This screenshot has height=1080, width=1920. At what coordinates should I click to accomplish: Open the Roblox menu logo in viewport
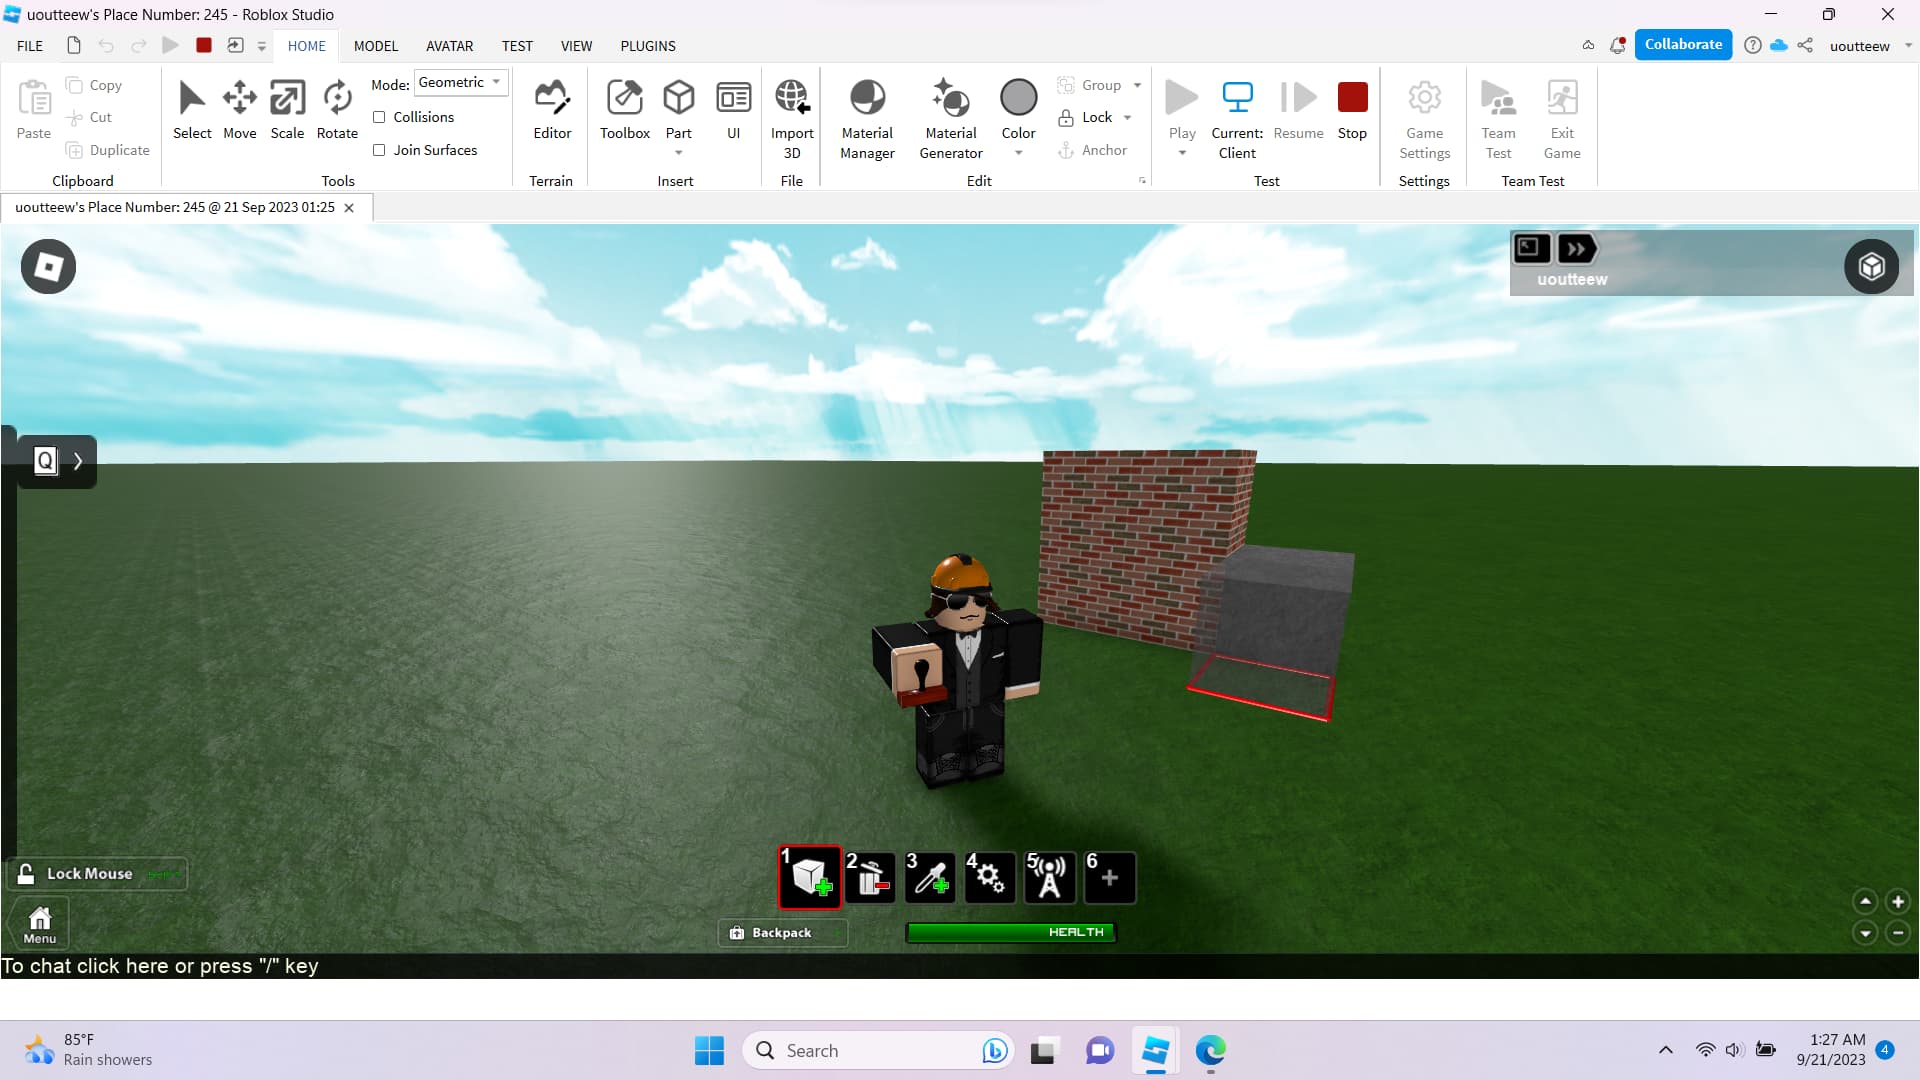pos(48,267)
